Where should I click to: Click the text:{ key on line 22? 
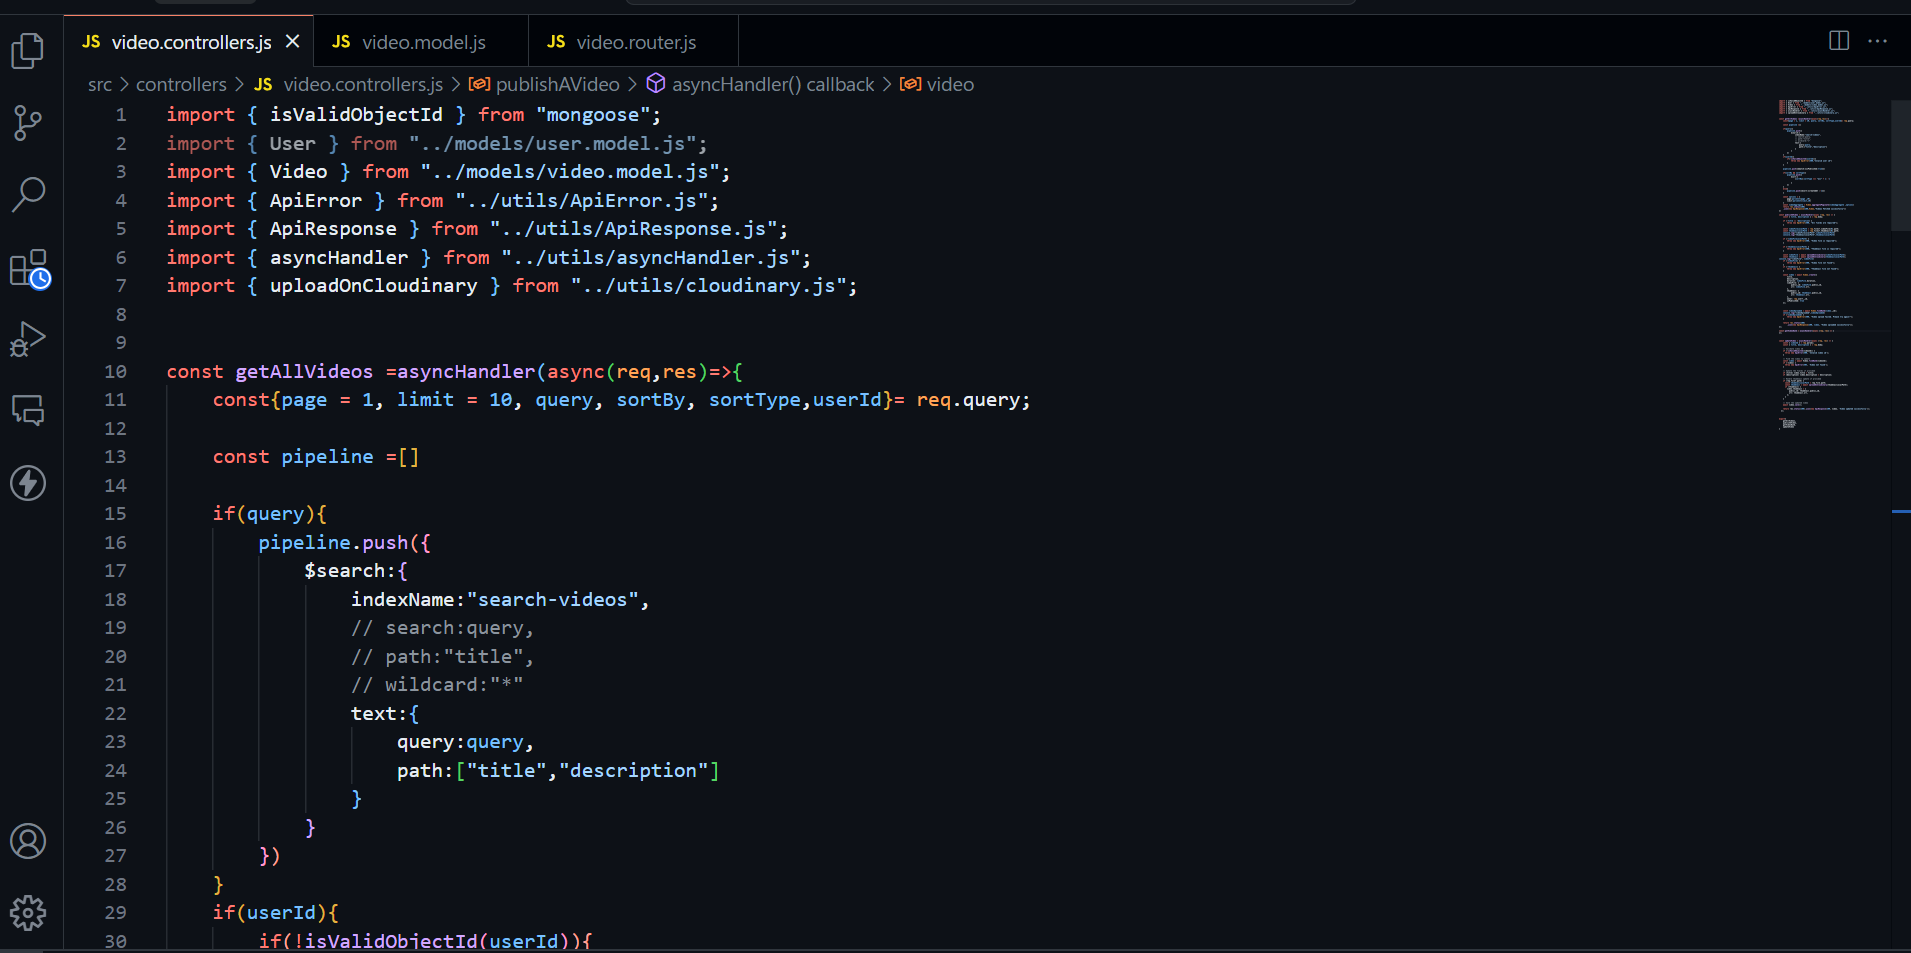[x=385, y=714]
